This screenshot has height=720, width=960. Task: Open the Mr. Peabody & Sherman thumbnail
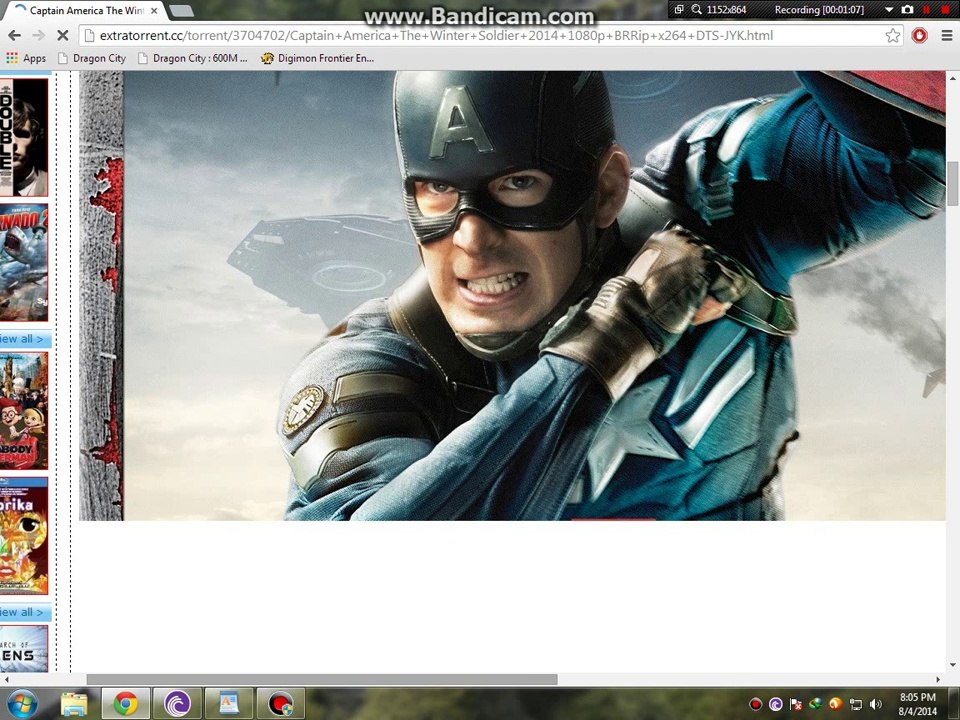point(24,411)
